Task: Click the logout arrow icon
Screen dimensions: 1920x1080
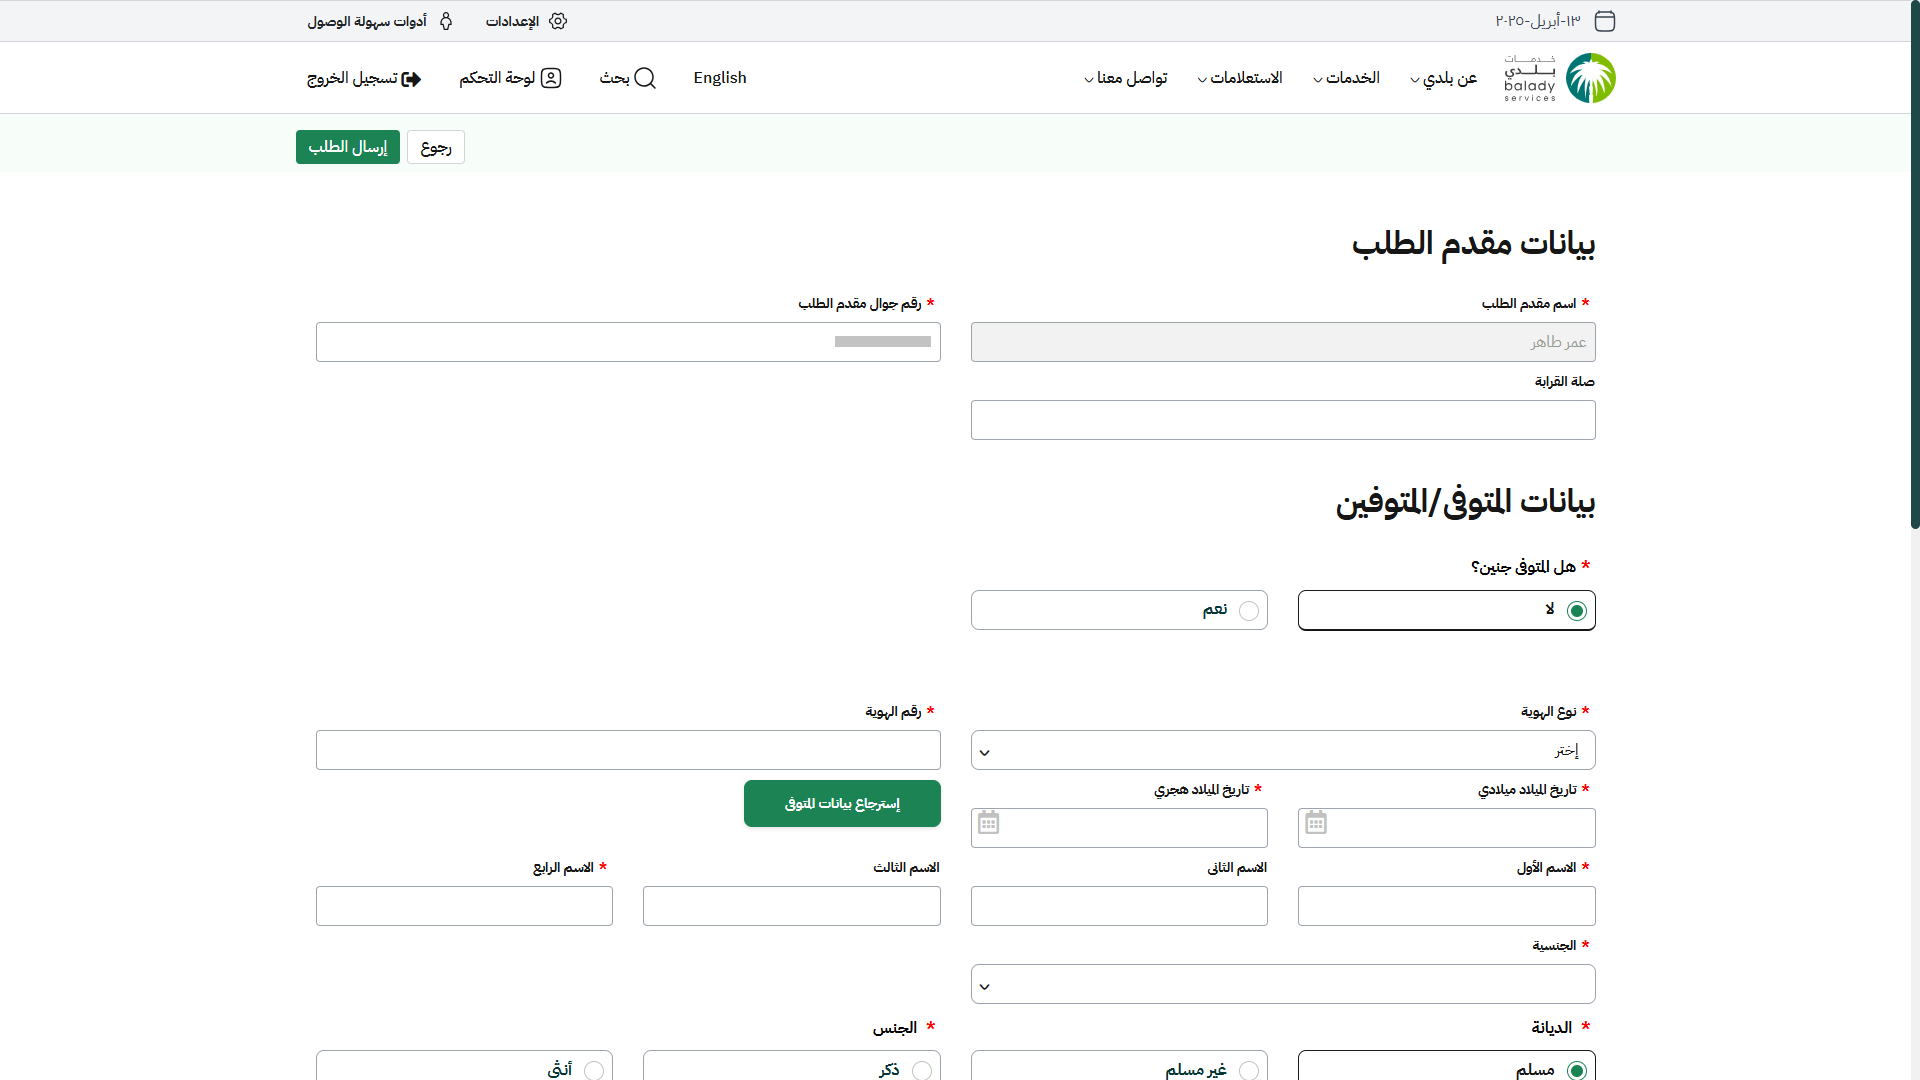Action: [x=411, y=79]
